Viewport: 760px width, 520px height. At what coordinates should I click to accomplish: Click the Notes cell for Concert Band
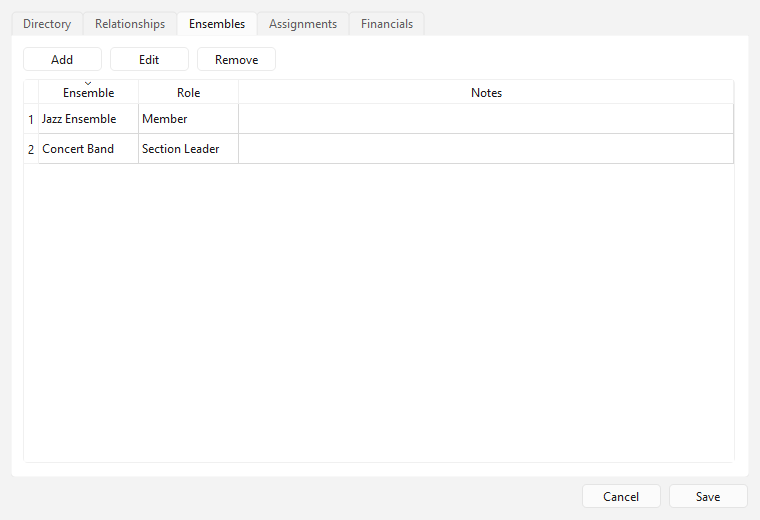point(486,149)
